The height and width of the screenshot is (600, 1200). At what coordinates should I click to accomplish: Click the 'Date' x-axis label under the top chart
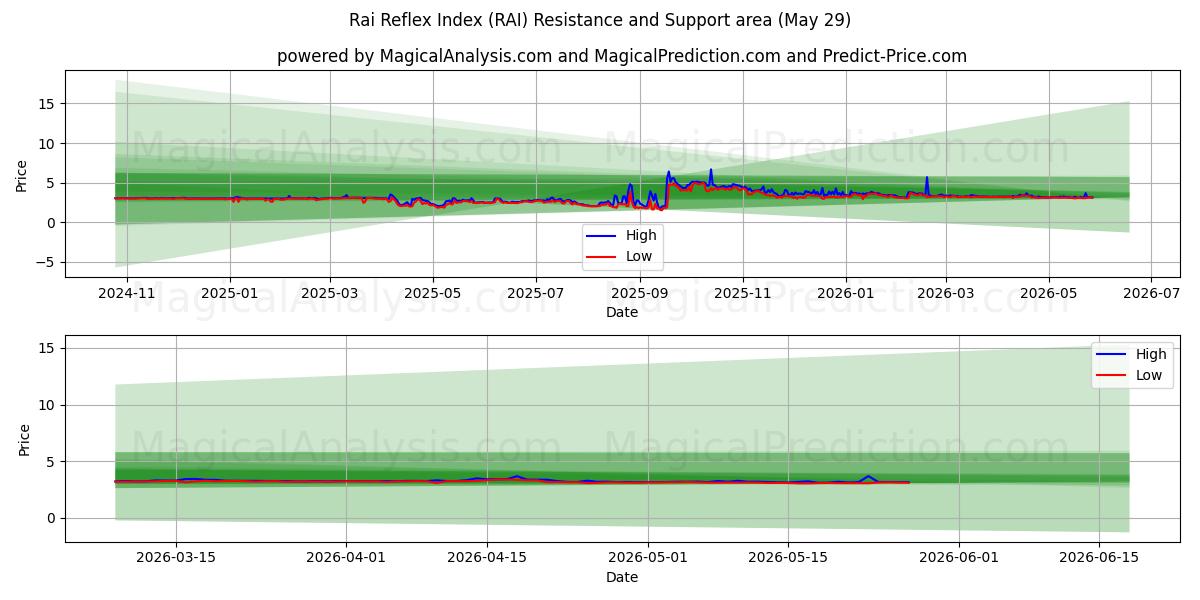[x=622, y=313]
